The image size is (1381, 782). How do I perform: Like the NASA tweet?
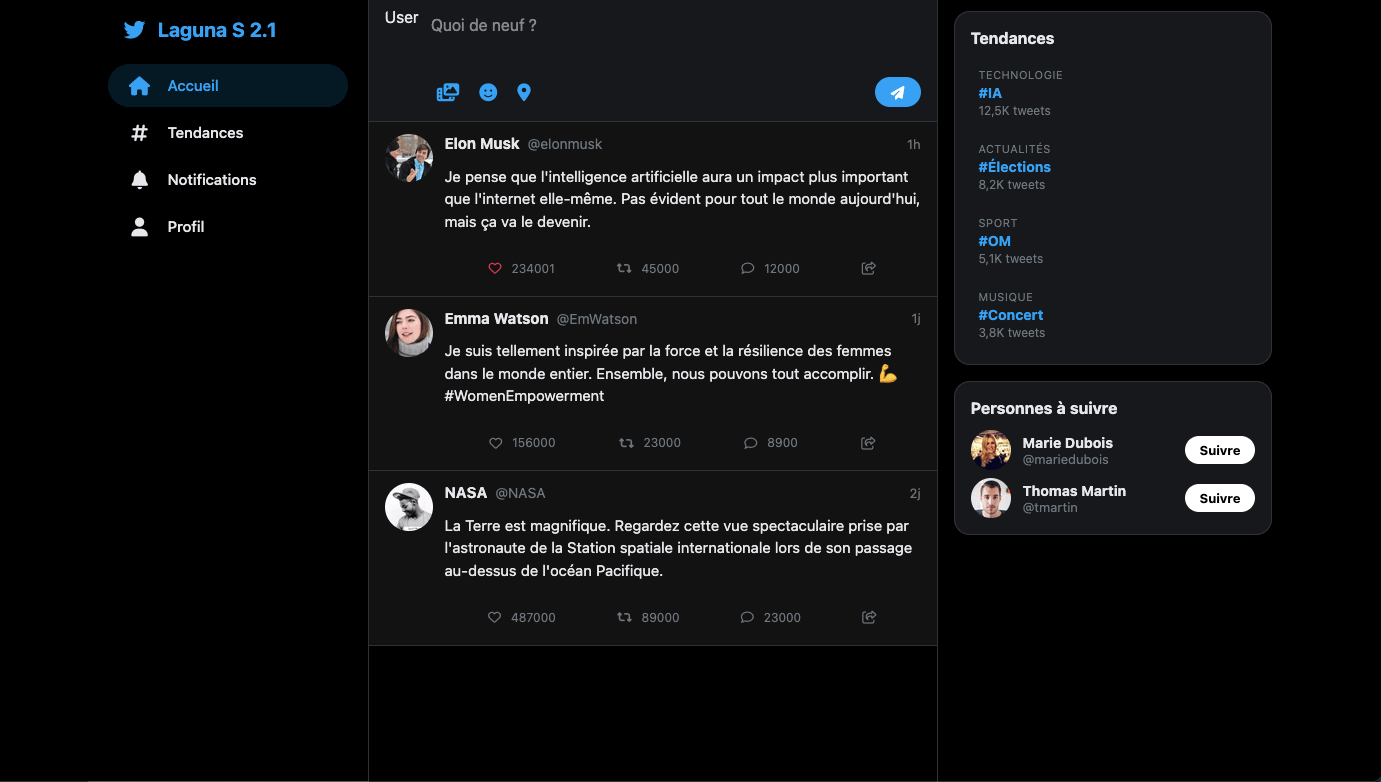(494, 617)
